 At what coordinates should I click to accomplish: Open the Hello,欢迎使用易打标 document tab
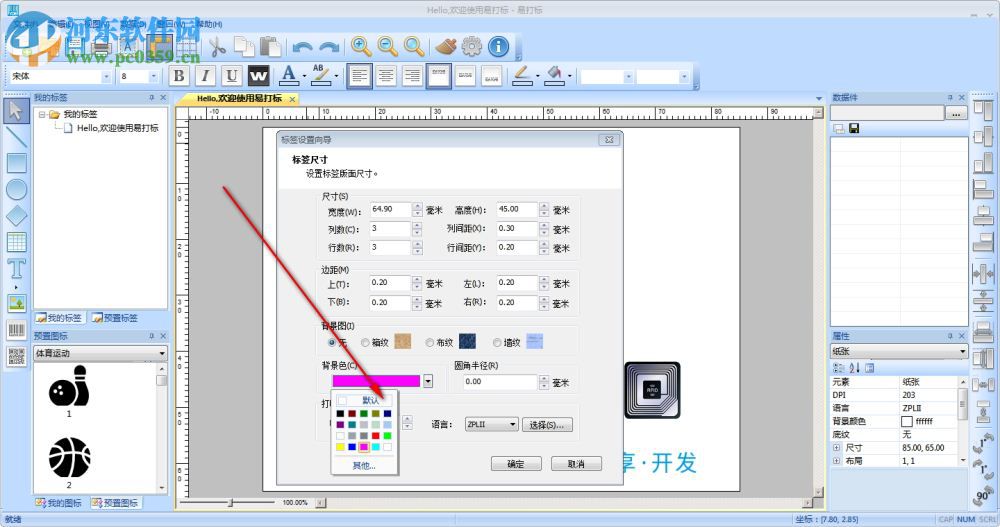click(239, 98)
